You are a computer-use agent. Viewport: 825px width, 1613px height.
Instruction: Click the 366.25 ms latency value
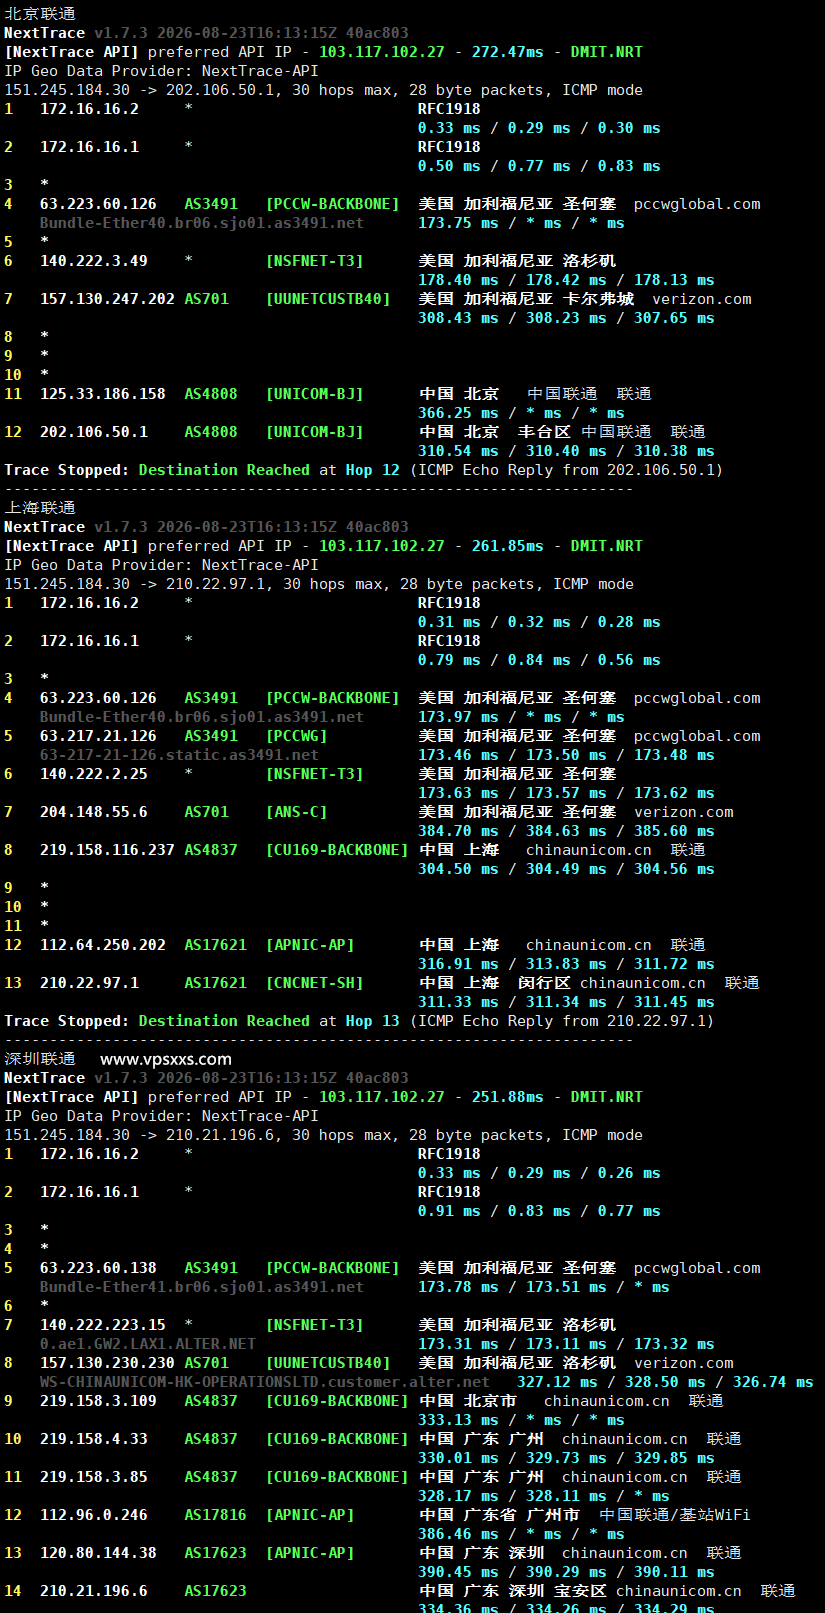[458, 413]
